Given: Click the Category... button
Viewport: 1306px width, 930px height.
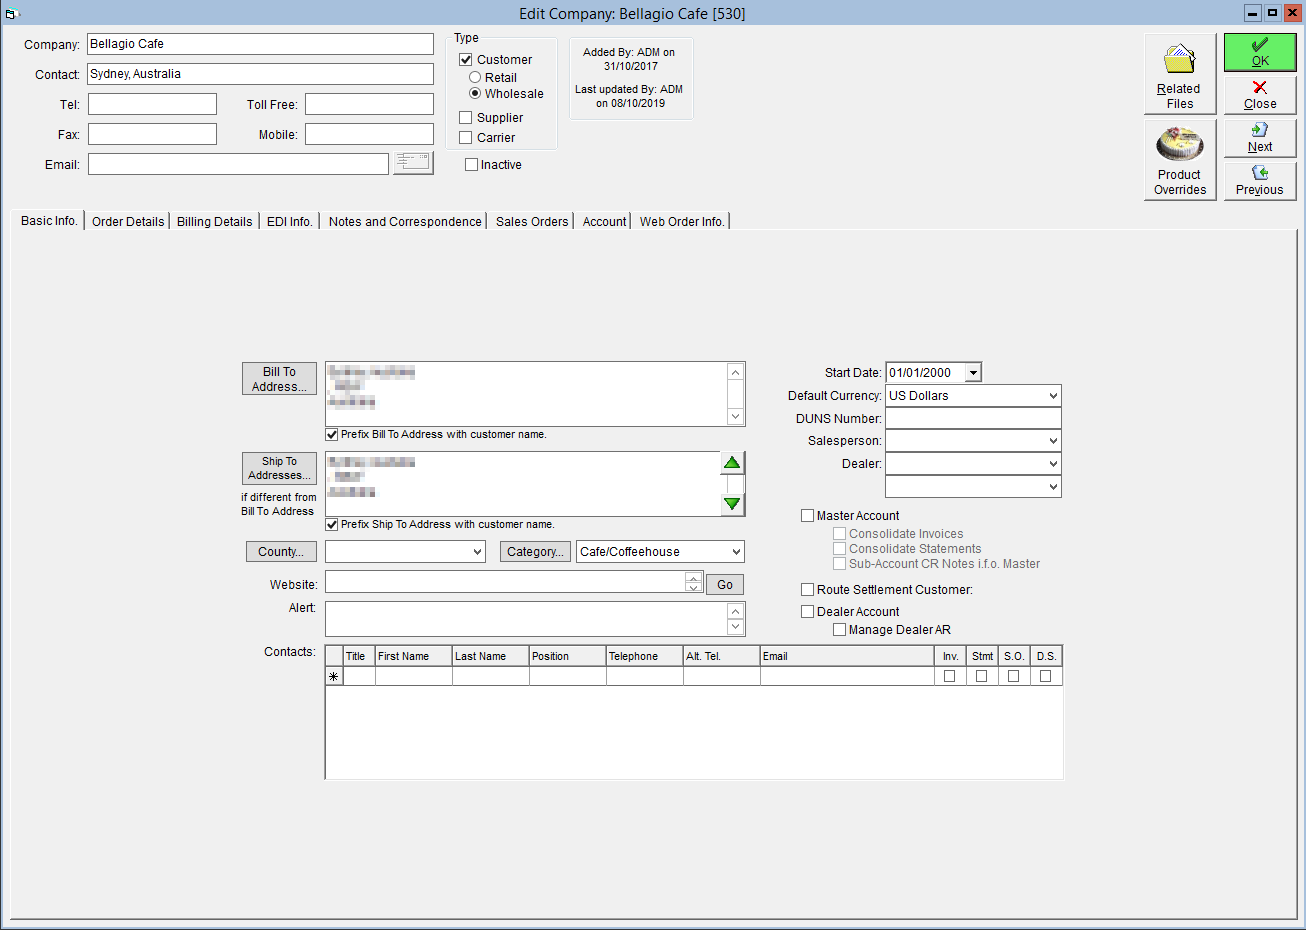Looking at the screenshot, I should coord(535,552).
